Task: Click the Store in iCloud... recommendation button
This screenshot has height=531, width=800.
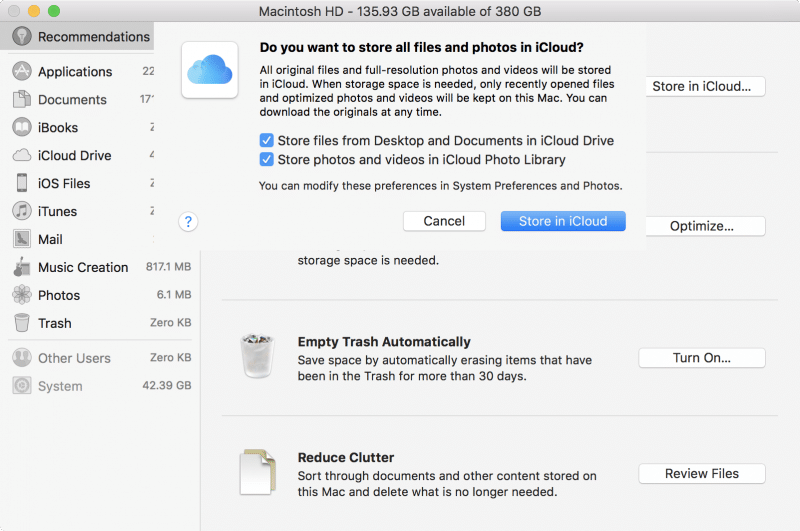Action: point(705,86)
